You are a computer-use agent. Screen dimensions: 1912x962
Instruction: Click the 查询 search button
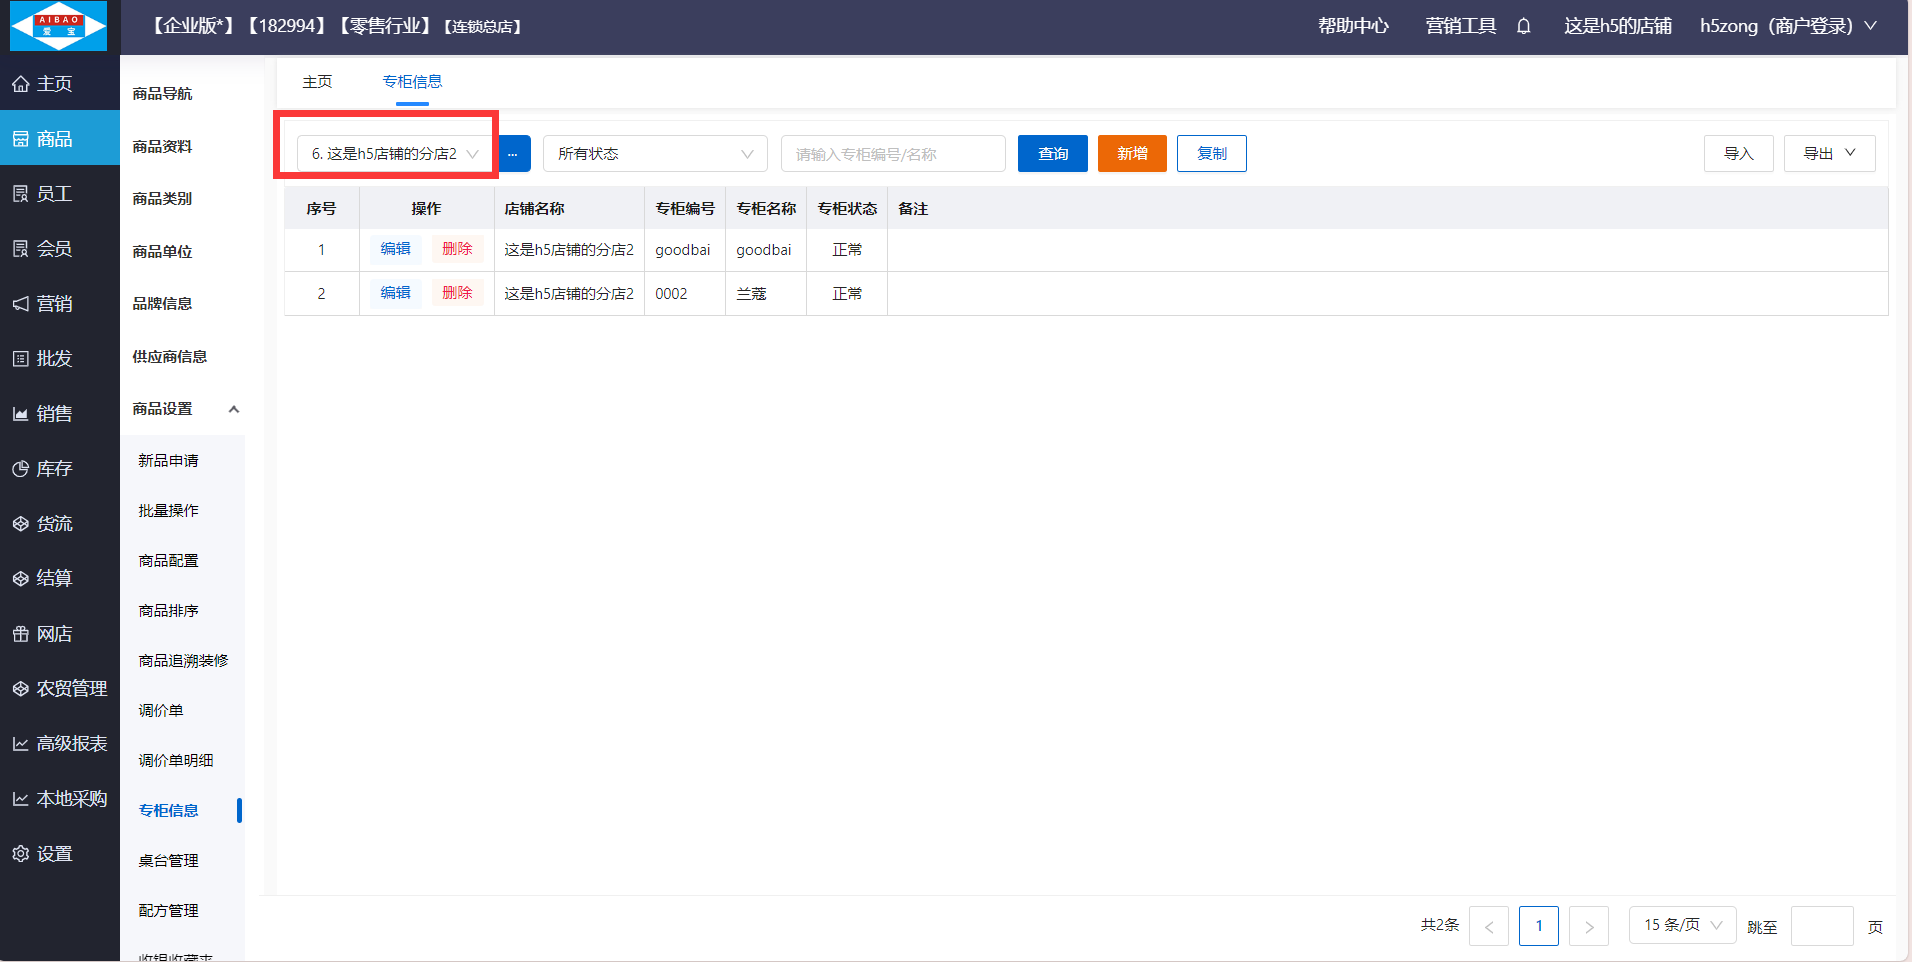tap(1053, 154)
